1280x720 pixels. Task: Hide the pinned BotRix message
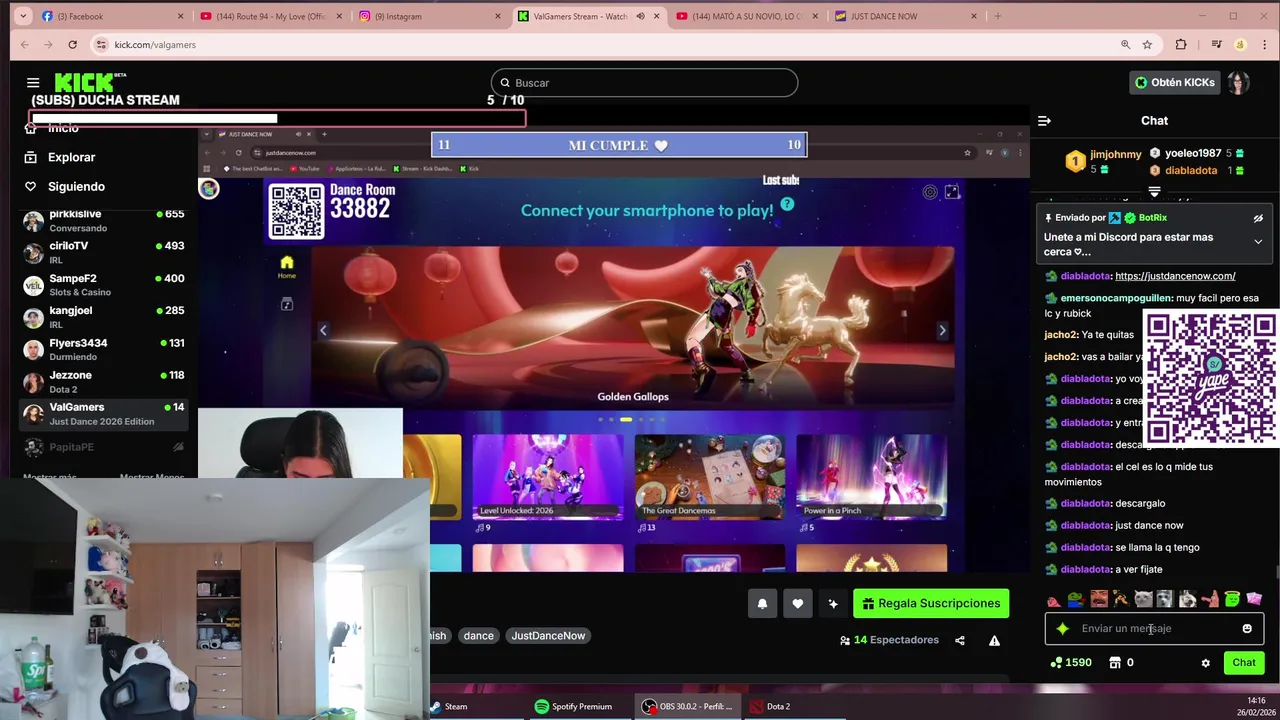[1258, 218]
